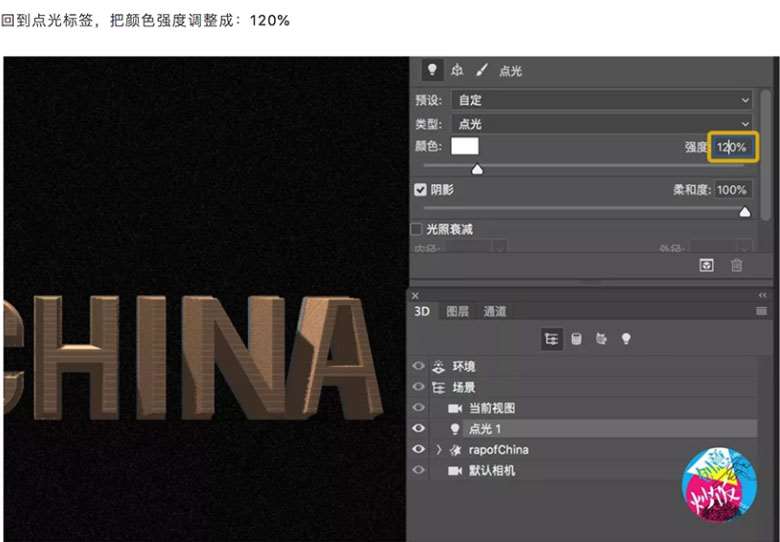Select the materials filter icon
780x542 pixels.
[601, 339]
